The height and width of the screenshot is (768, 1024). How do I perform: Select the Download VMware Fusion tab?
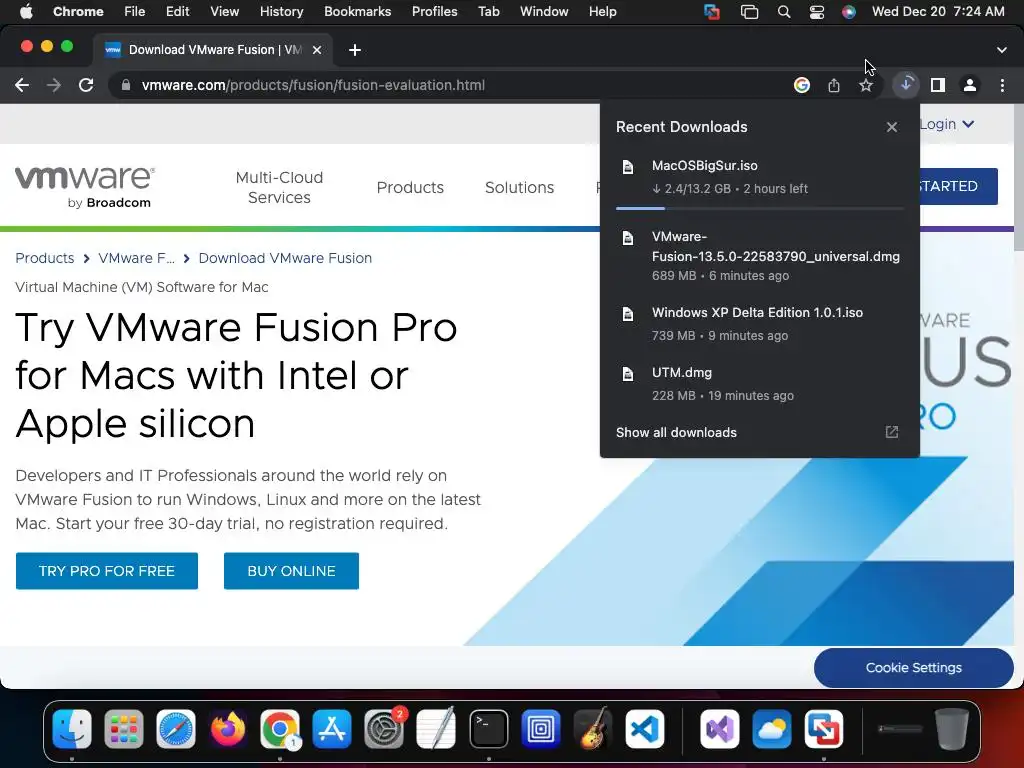point(212,50)
